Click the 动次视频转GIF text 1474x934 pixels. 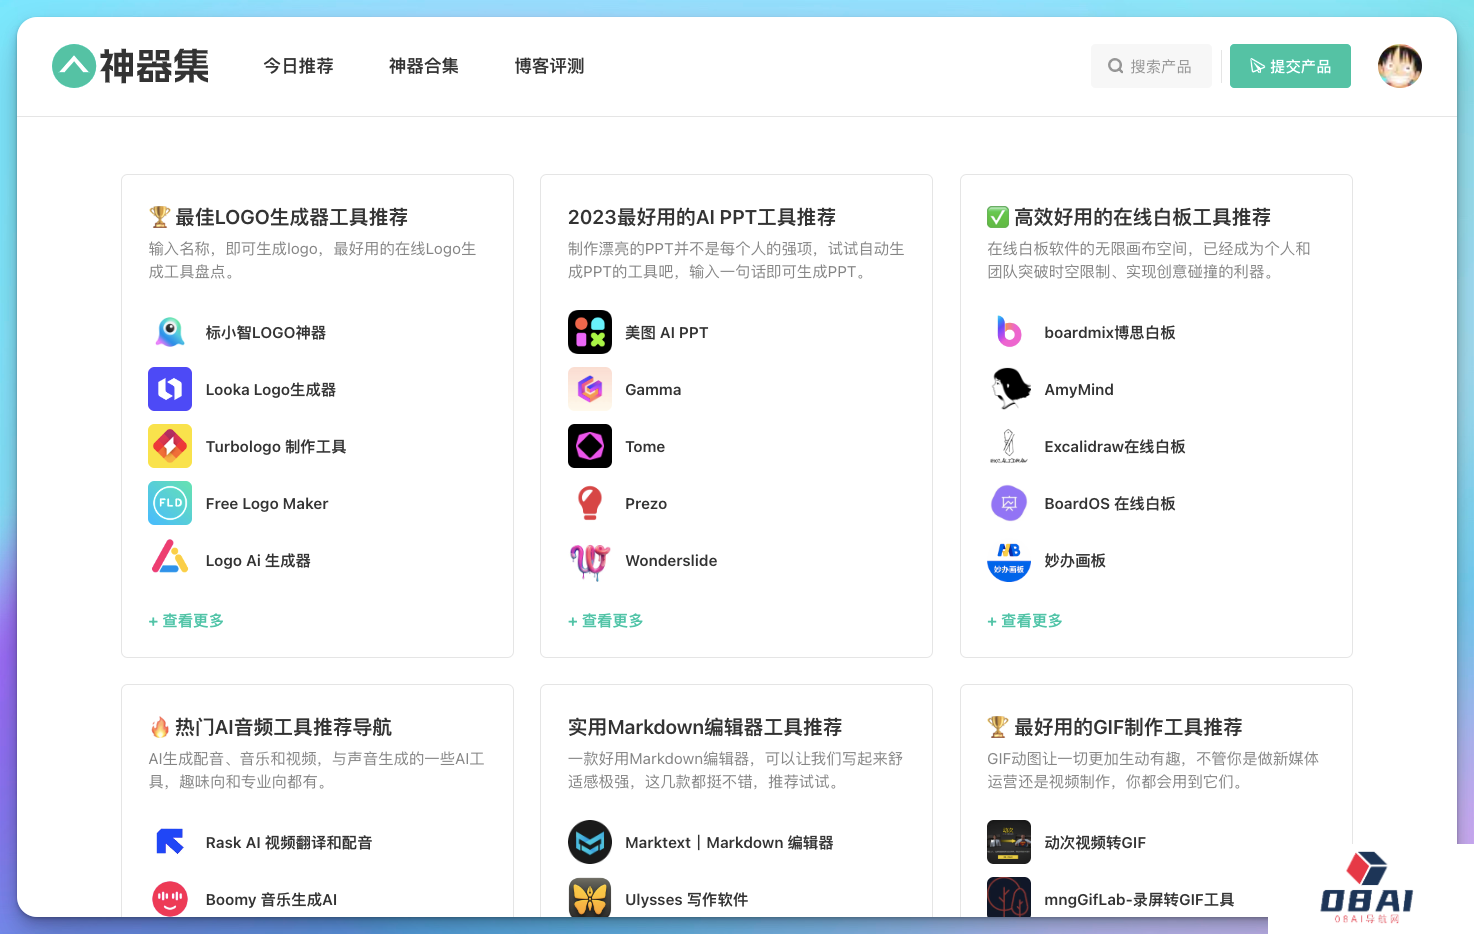tap(1095, 842)
